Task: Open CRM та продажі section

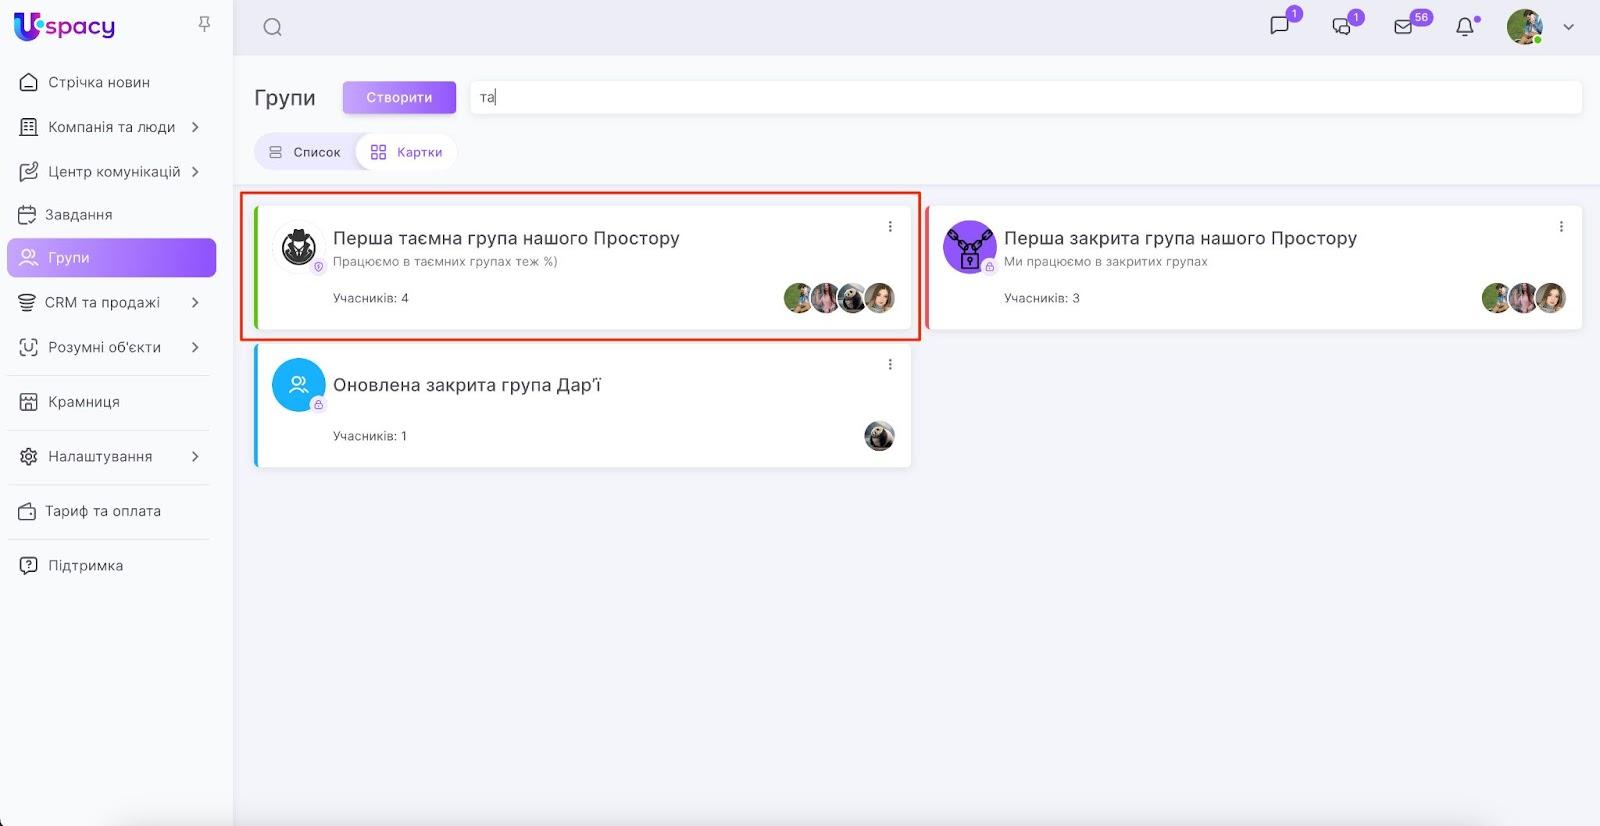Action: point(102,302)
